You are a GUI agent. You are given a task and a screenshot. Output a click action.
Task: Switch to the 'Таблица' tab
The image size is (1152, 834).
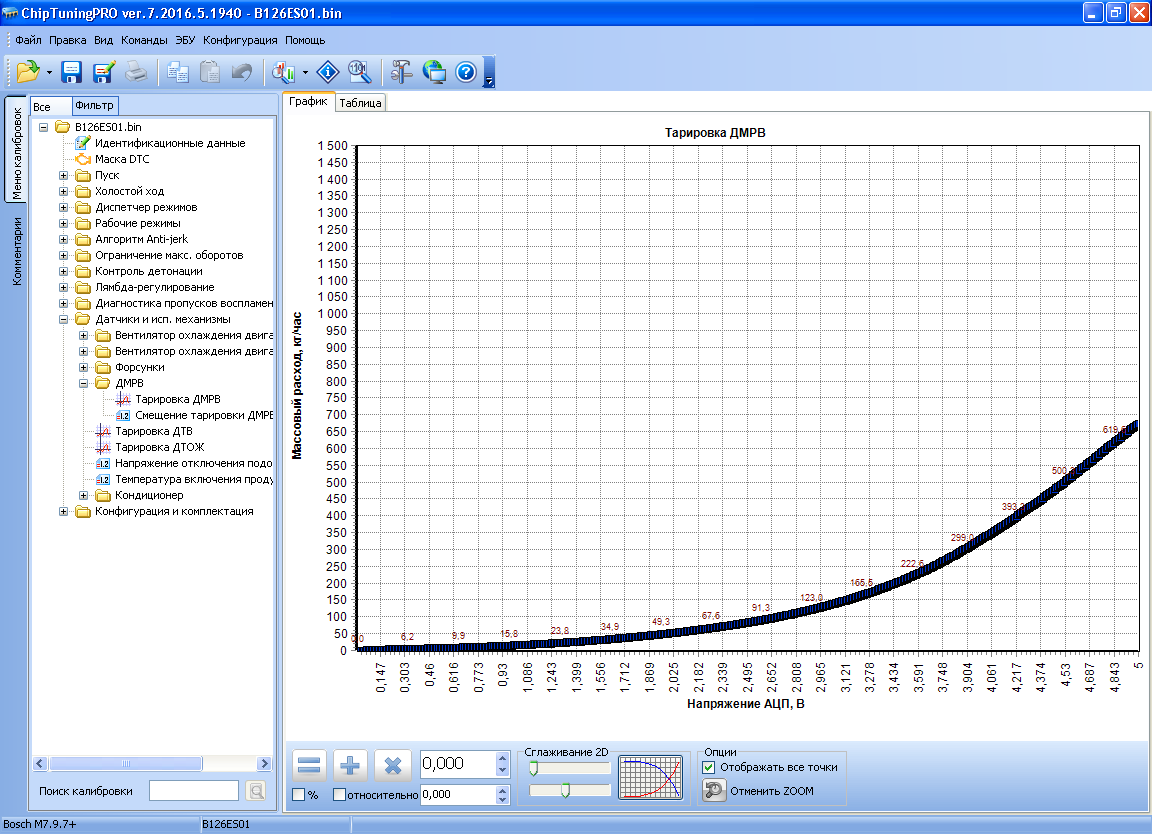360,103
